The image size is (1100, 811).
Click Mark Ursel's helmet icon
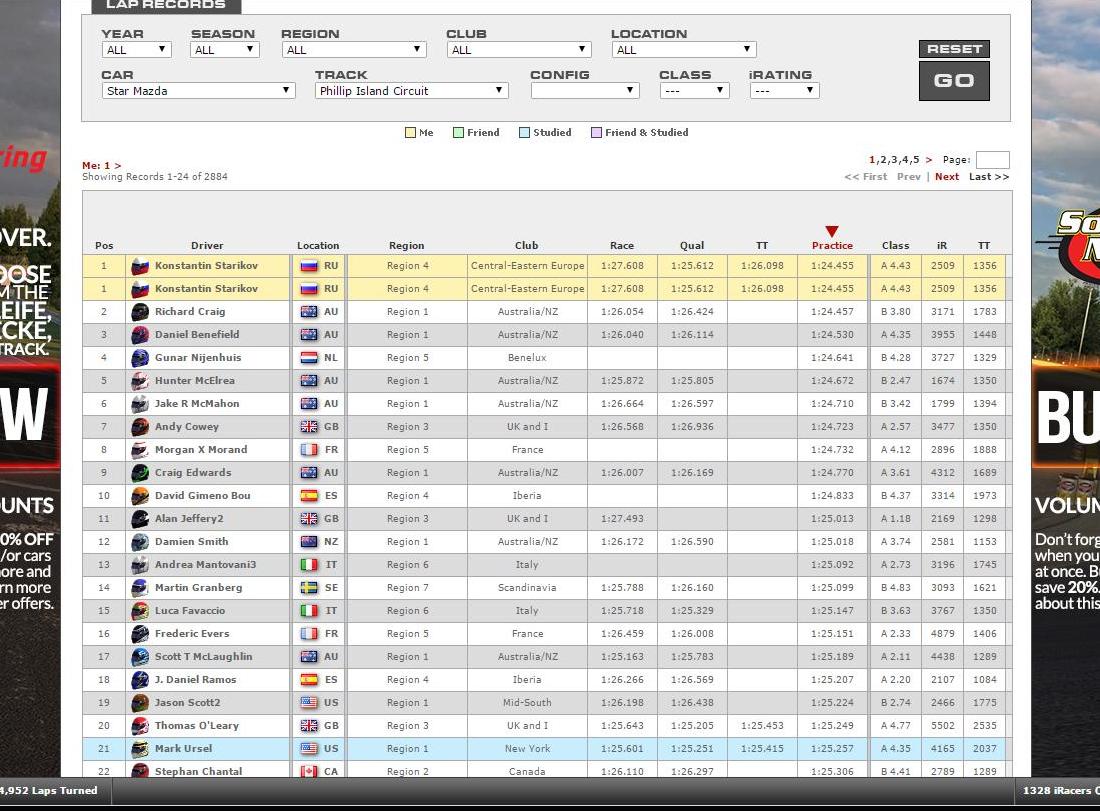pos(140,749)
